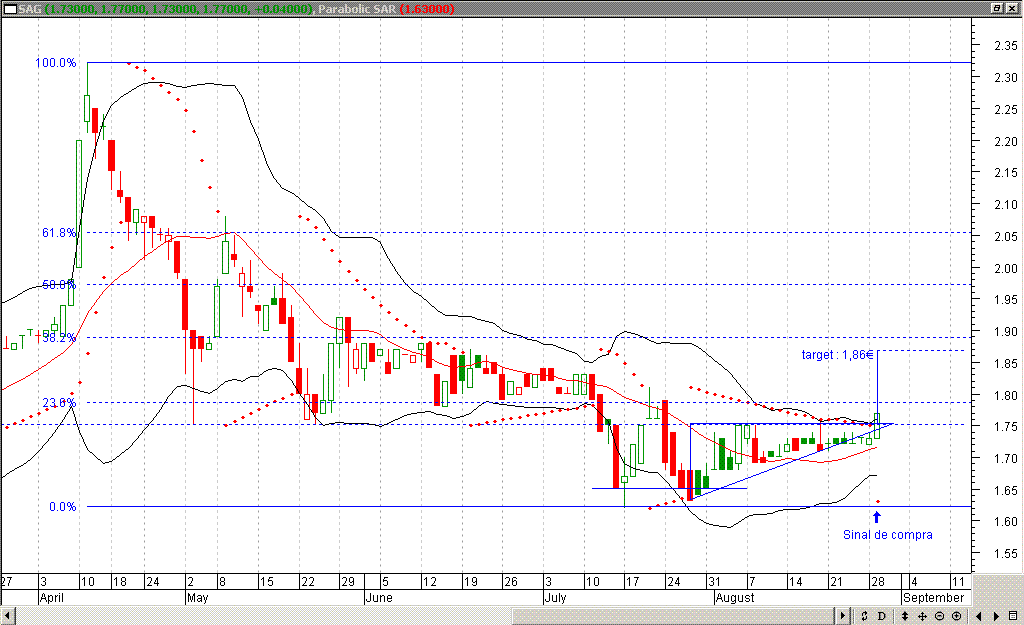The height and width of the screenshot is (625, 1024).
Task: Click the vertical rescale double-arrow icon
Action: point(904,616)
